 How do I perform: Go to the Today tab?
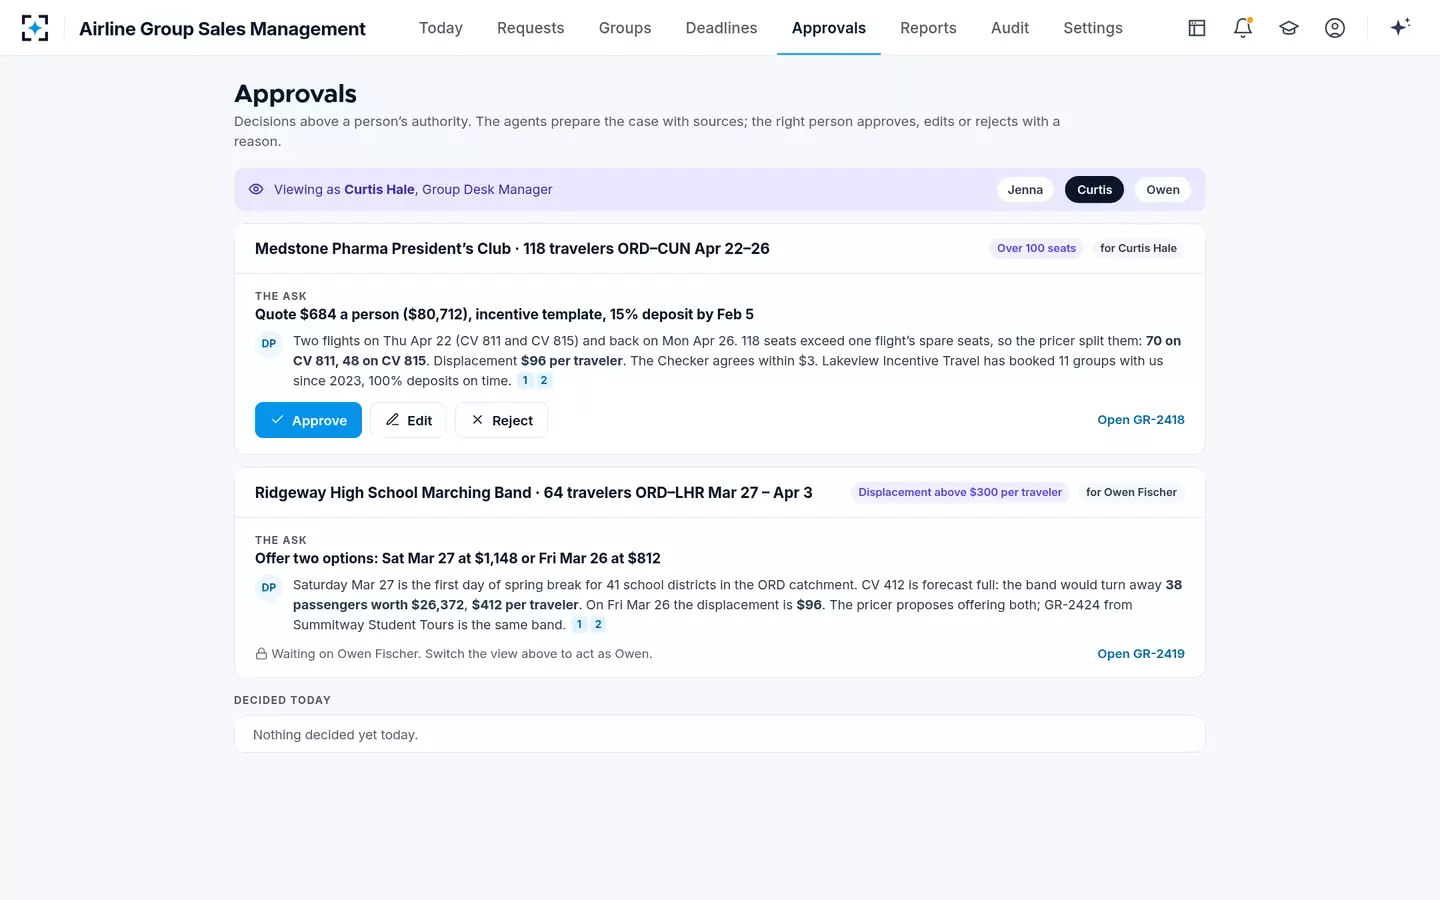click(x=441, y=28)
